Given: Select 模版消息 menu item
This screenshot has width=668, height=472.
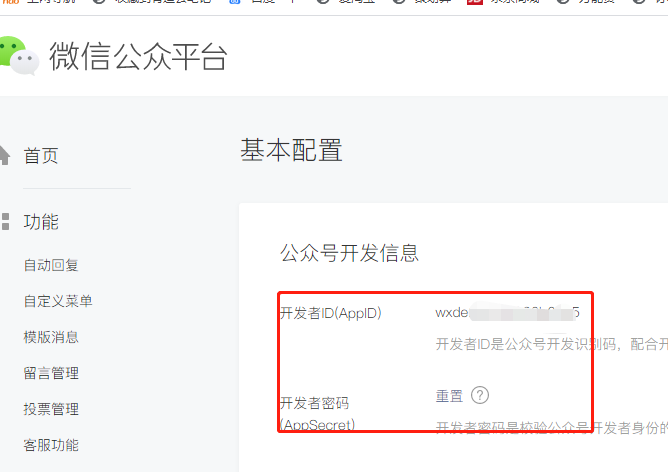Looking at the screenshot, I should [x=51, y=337].
